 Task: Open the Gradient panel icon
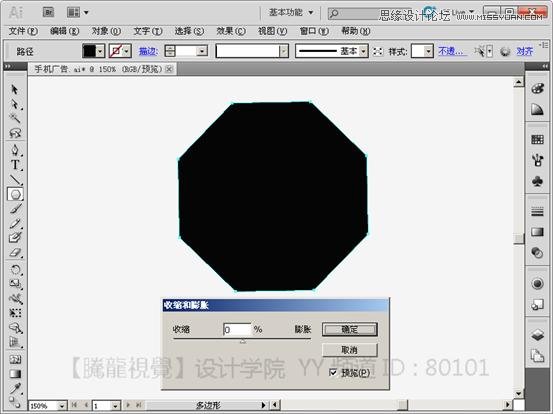coord(537,232)
